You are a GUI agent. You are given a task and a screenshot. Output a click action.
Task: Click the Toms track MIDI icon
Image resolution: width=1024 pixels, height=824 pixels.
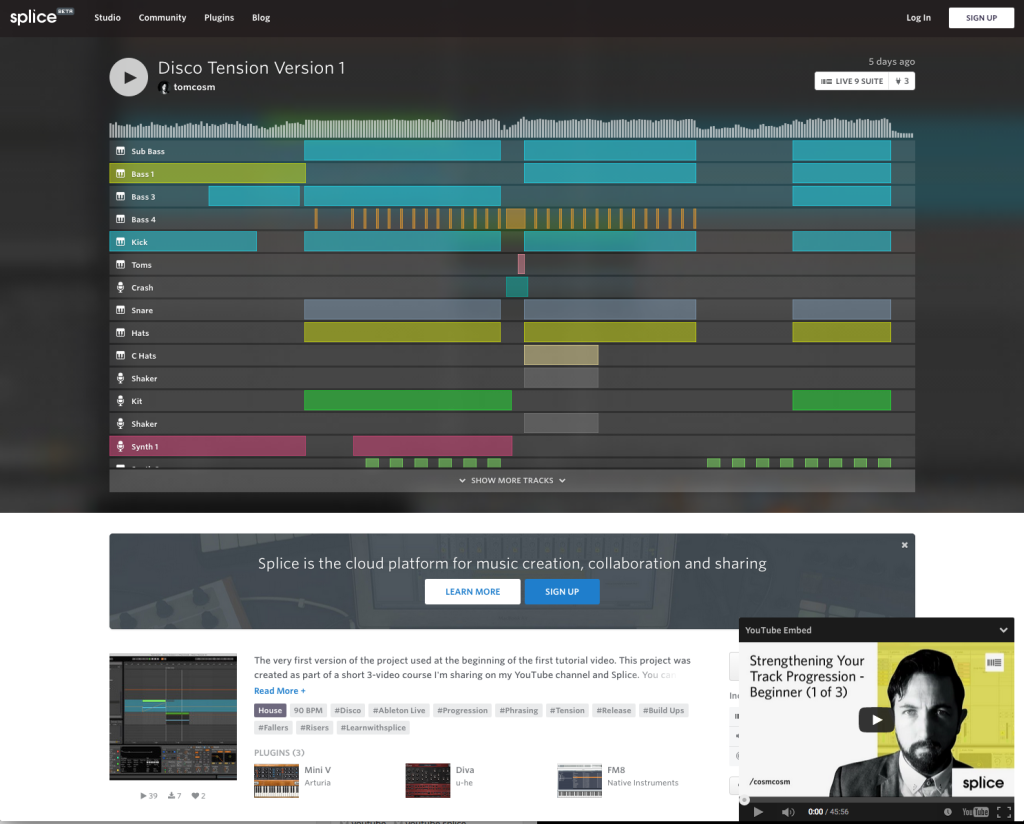pos(120,264)
